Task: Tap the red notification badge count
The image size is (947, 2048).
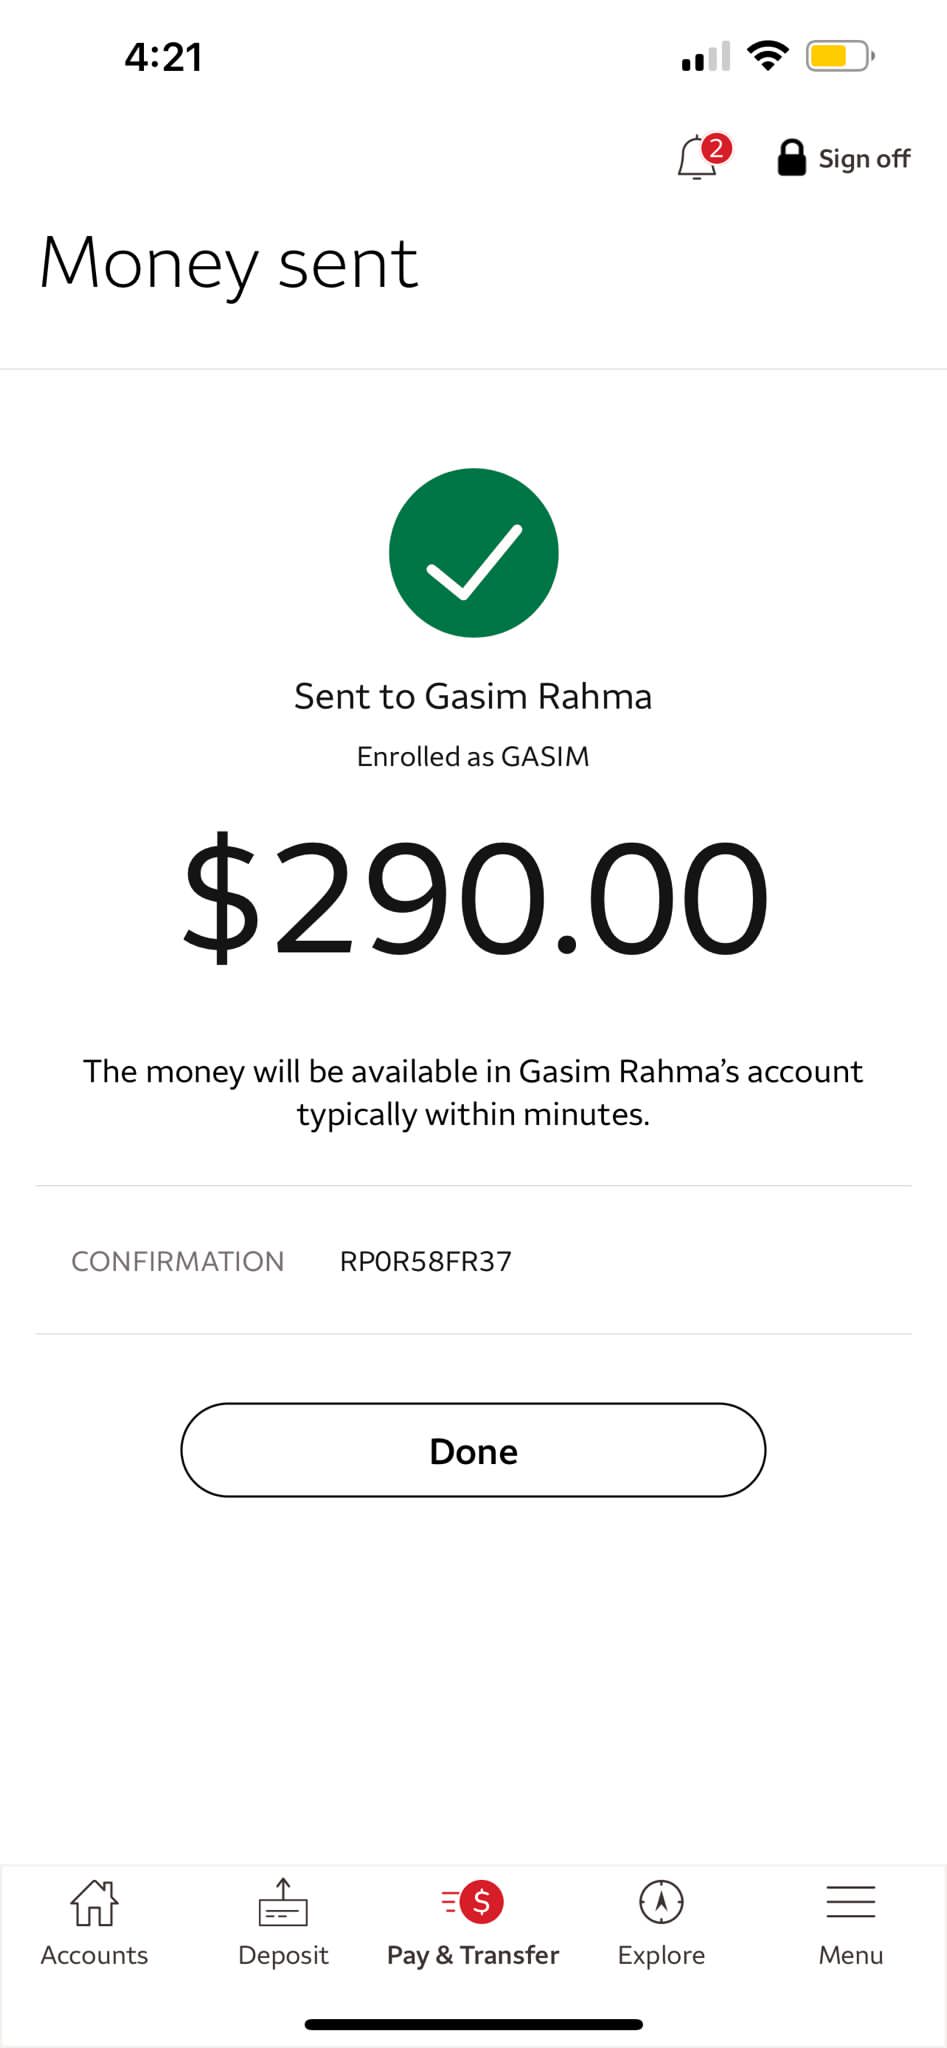Action: [x=716, y=149]
